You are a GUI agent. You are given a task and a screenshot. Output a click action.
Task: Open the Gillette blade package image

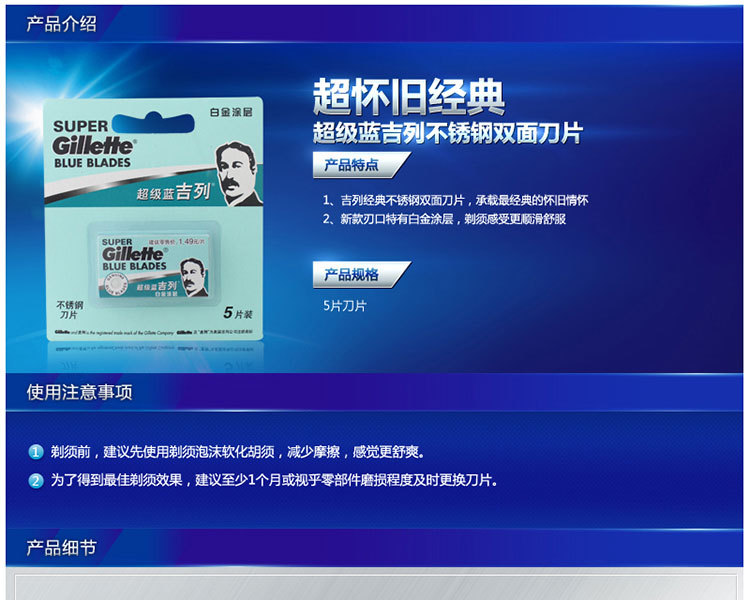(154, 219)
